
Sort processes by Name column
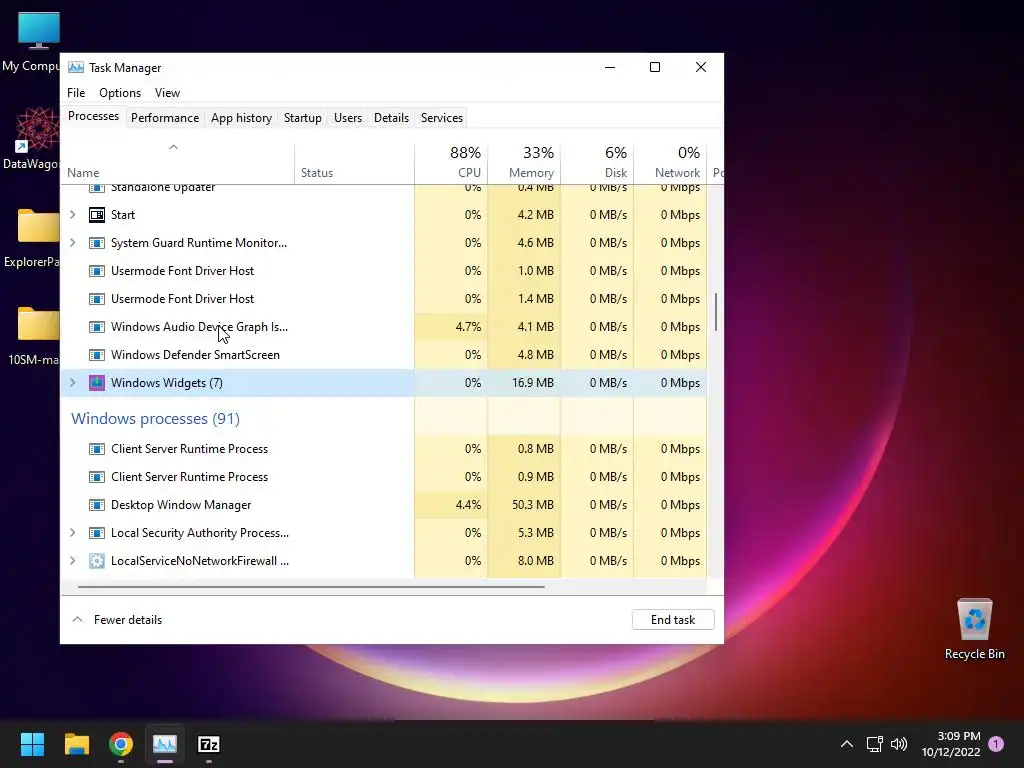(x=178, y=163)
